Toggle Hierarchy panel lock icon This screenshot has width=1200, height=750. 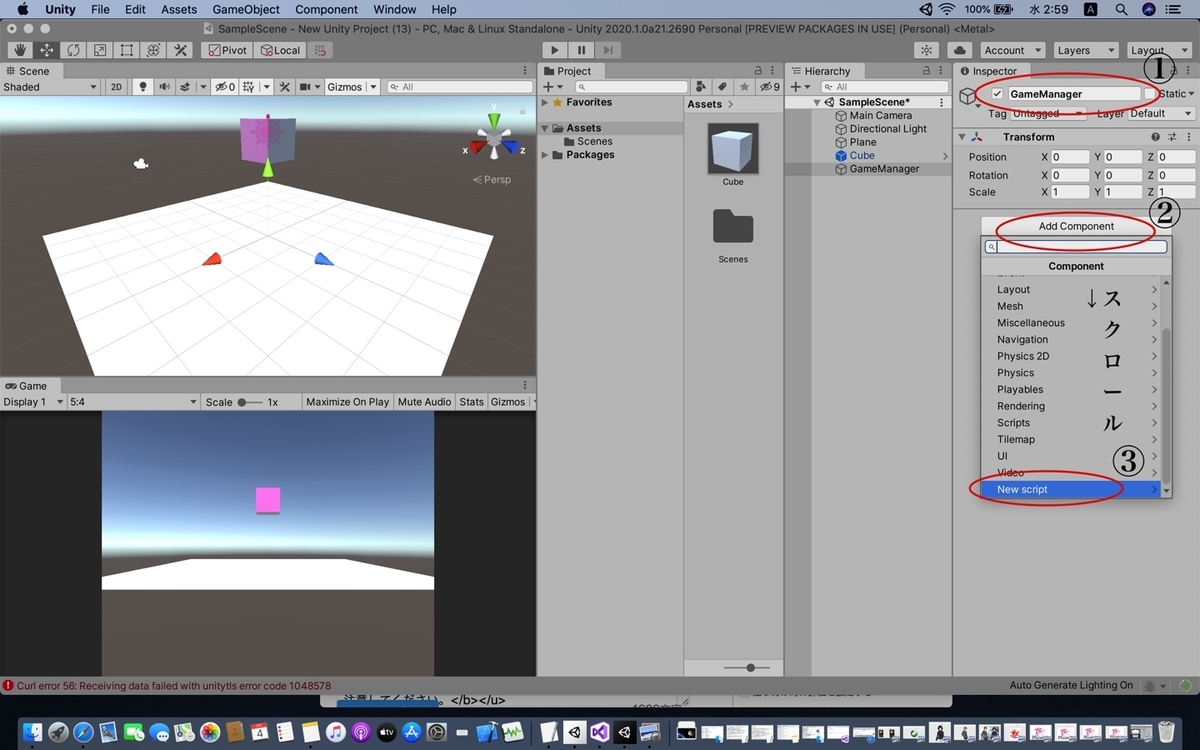pos(927,70)
